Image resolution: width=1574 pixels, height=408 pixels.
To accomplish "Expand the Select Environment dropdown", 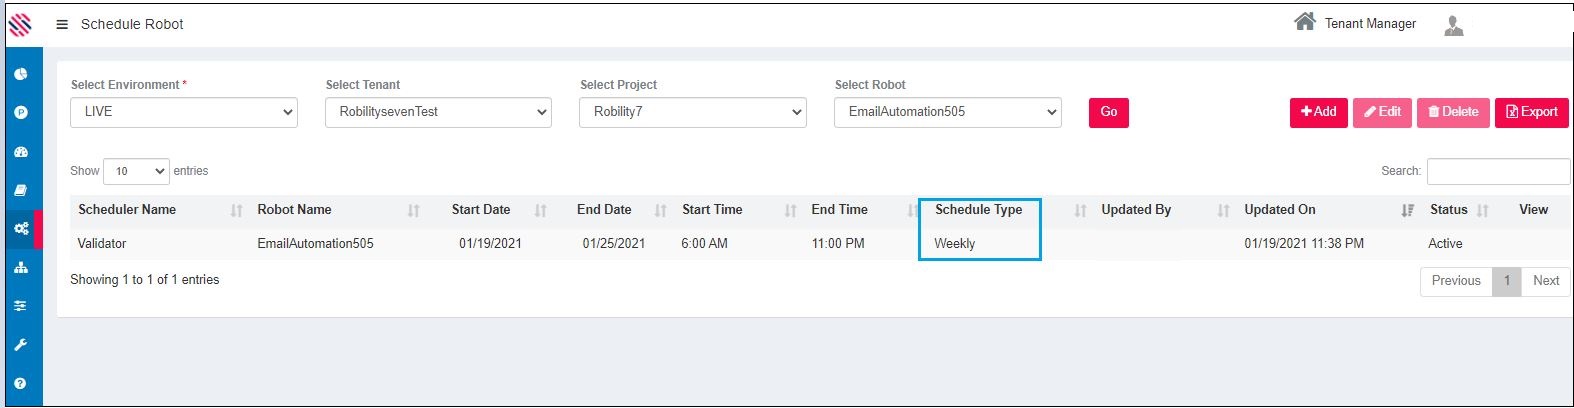I will coord(184,112).
